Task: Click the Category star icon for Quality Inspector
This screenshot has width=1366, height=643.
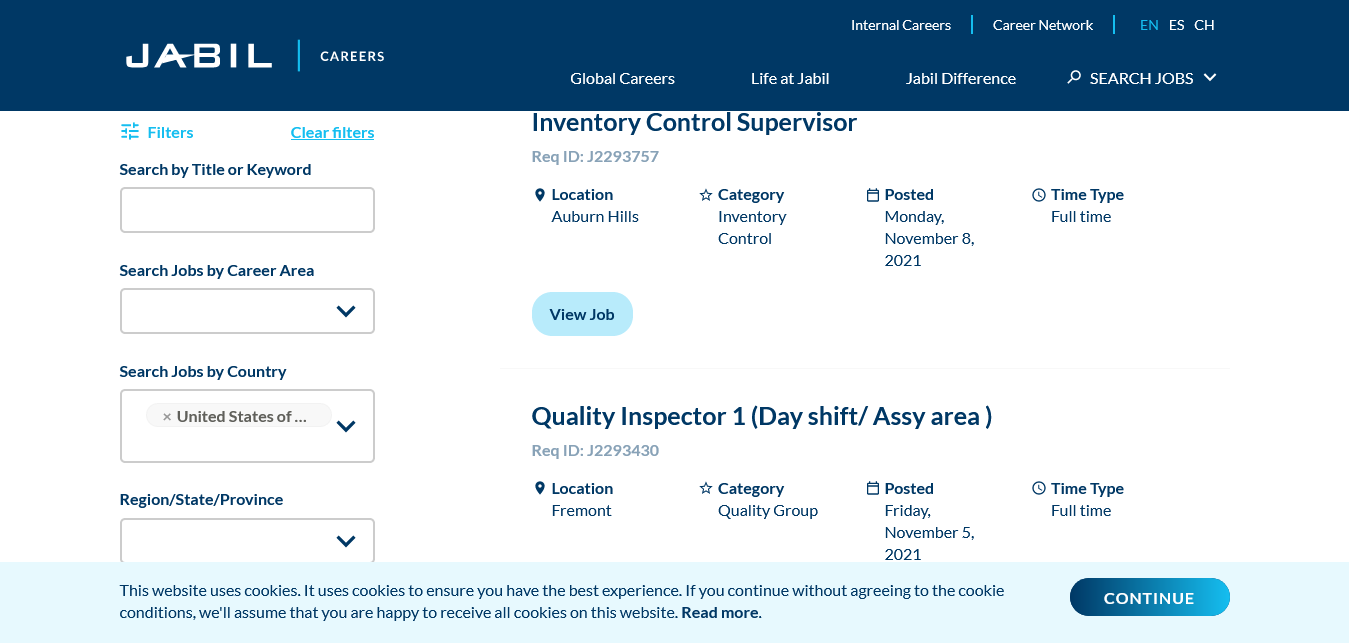Action: [x=706, y=489]
